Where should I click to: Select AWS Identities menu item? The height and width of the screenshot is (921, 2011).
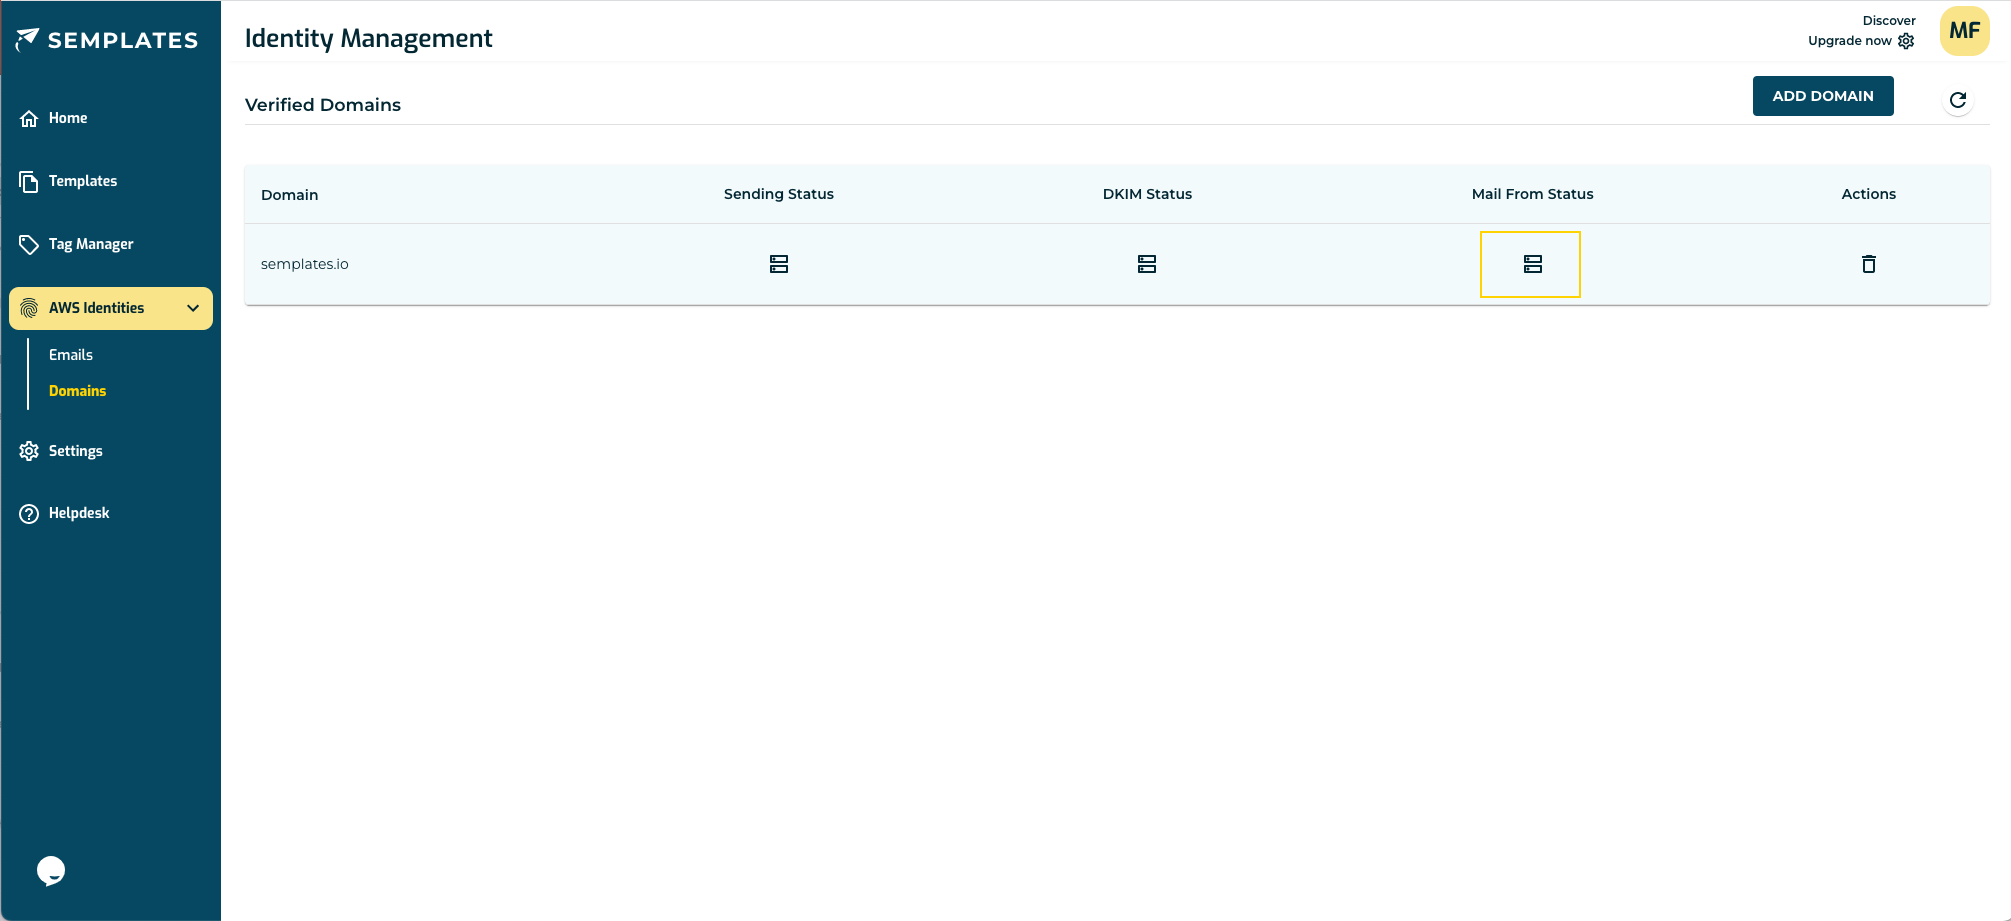[111, 308]
